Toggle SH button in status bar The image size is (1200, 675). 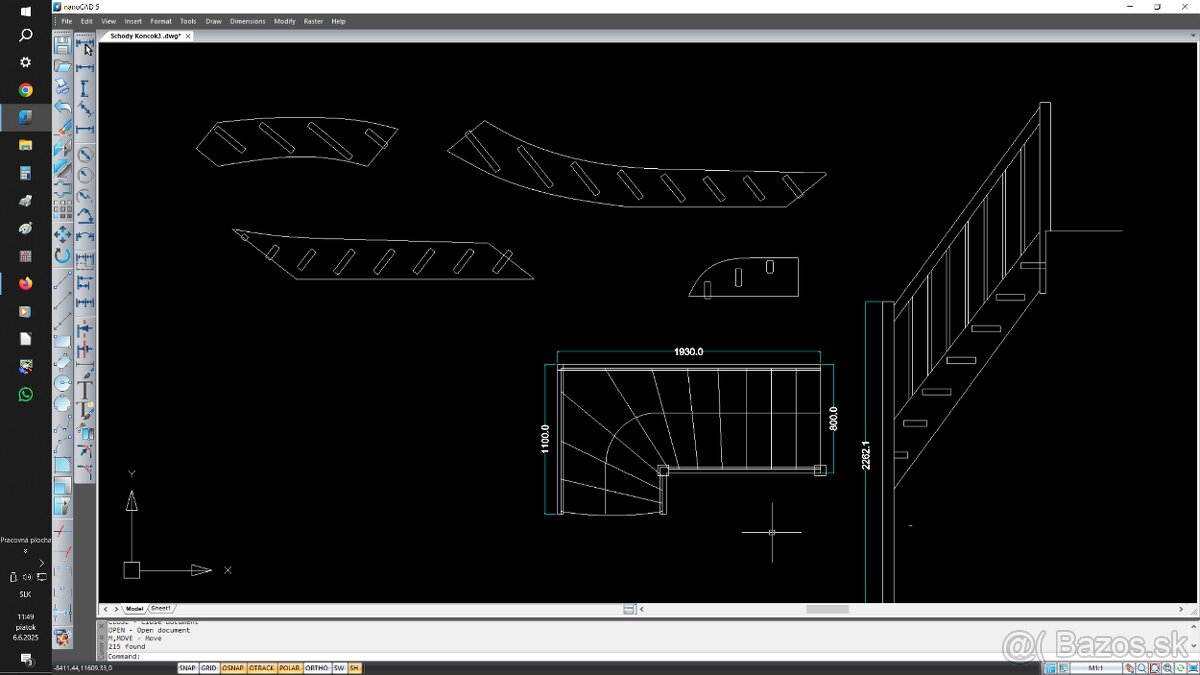point(354,667)
